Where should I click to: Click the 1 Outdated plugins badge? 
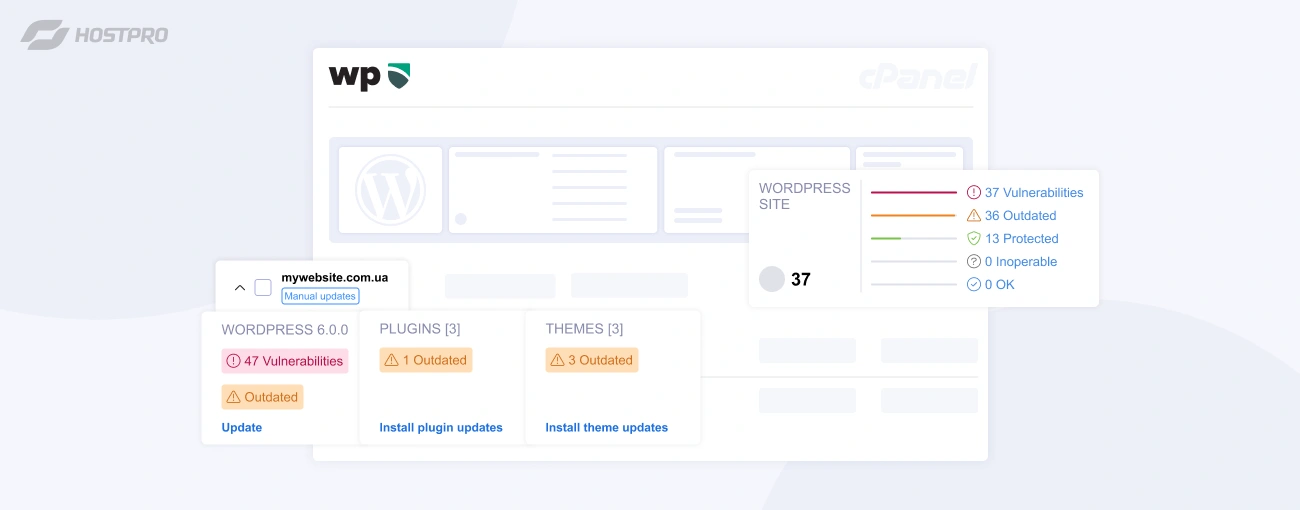426,360
